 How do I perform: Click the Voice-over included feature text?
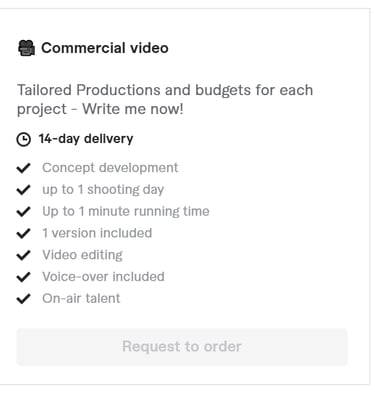click(103, 277)
